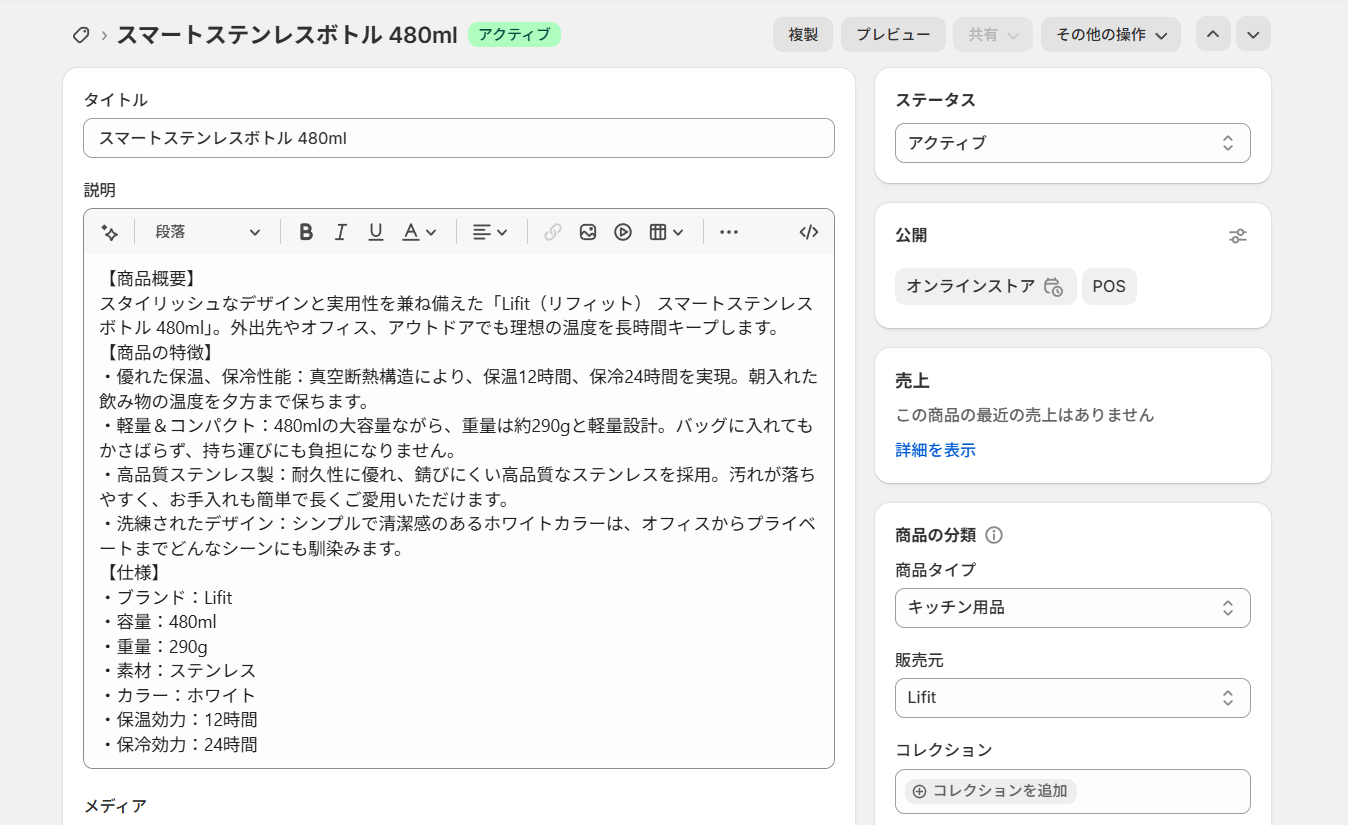Go to next product with down arrow
1348x825 pixels.
point(1253,34)
